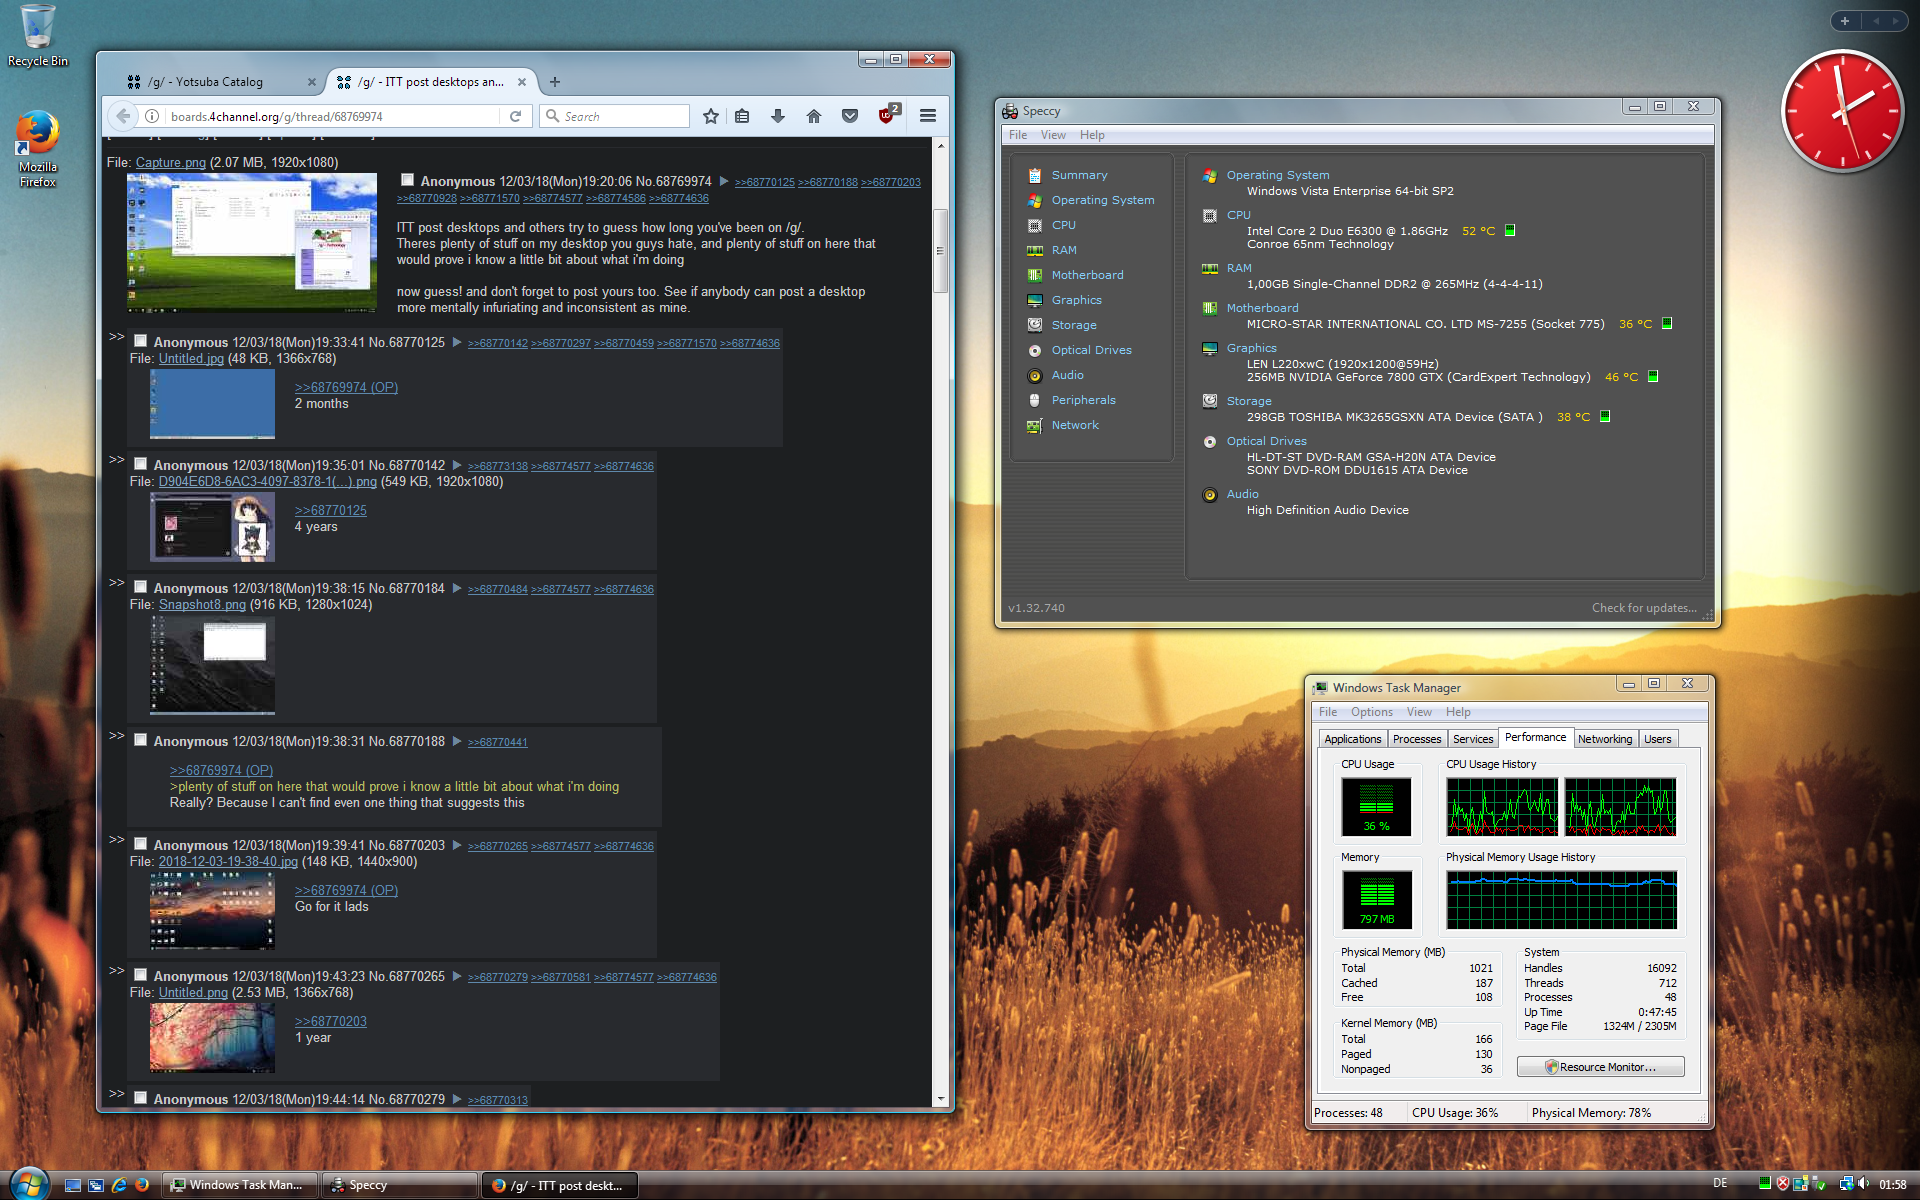The width and height of the screenshot is (1920, 1200).
Task: Select Summary in Speccy sidebar
Action: click(1079, 175)
